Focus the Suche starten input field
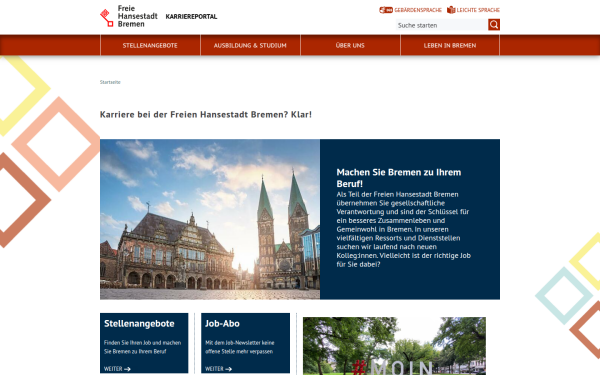600x375 pixels. 442,25
